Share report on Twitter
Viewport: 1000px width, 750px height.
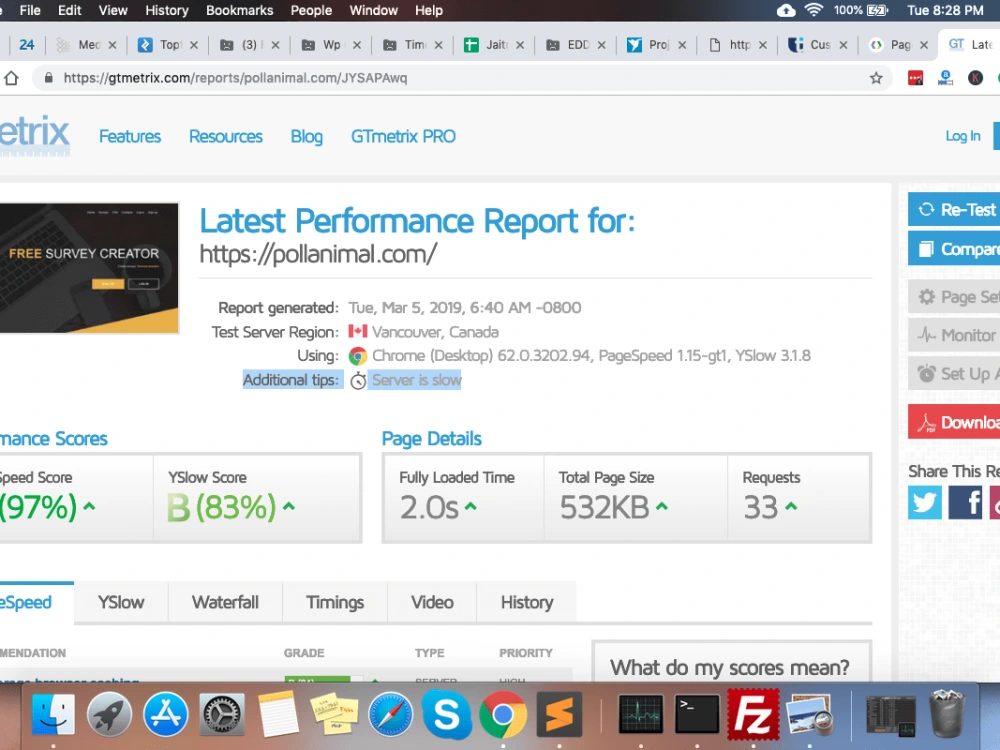point(925,502)
